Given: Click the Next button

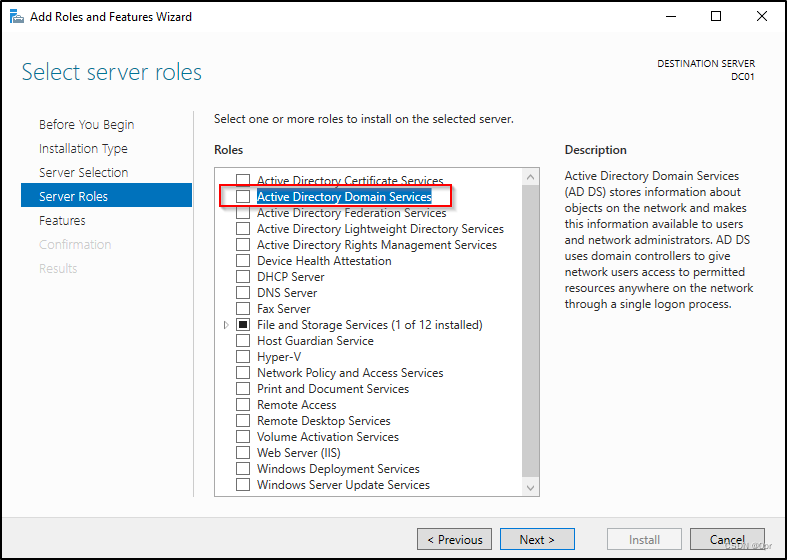Looking at the screenshot, I should click(537, 539).
